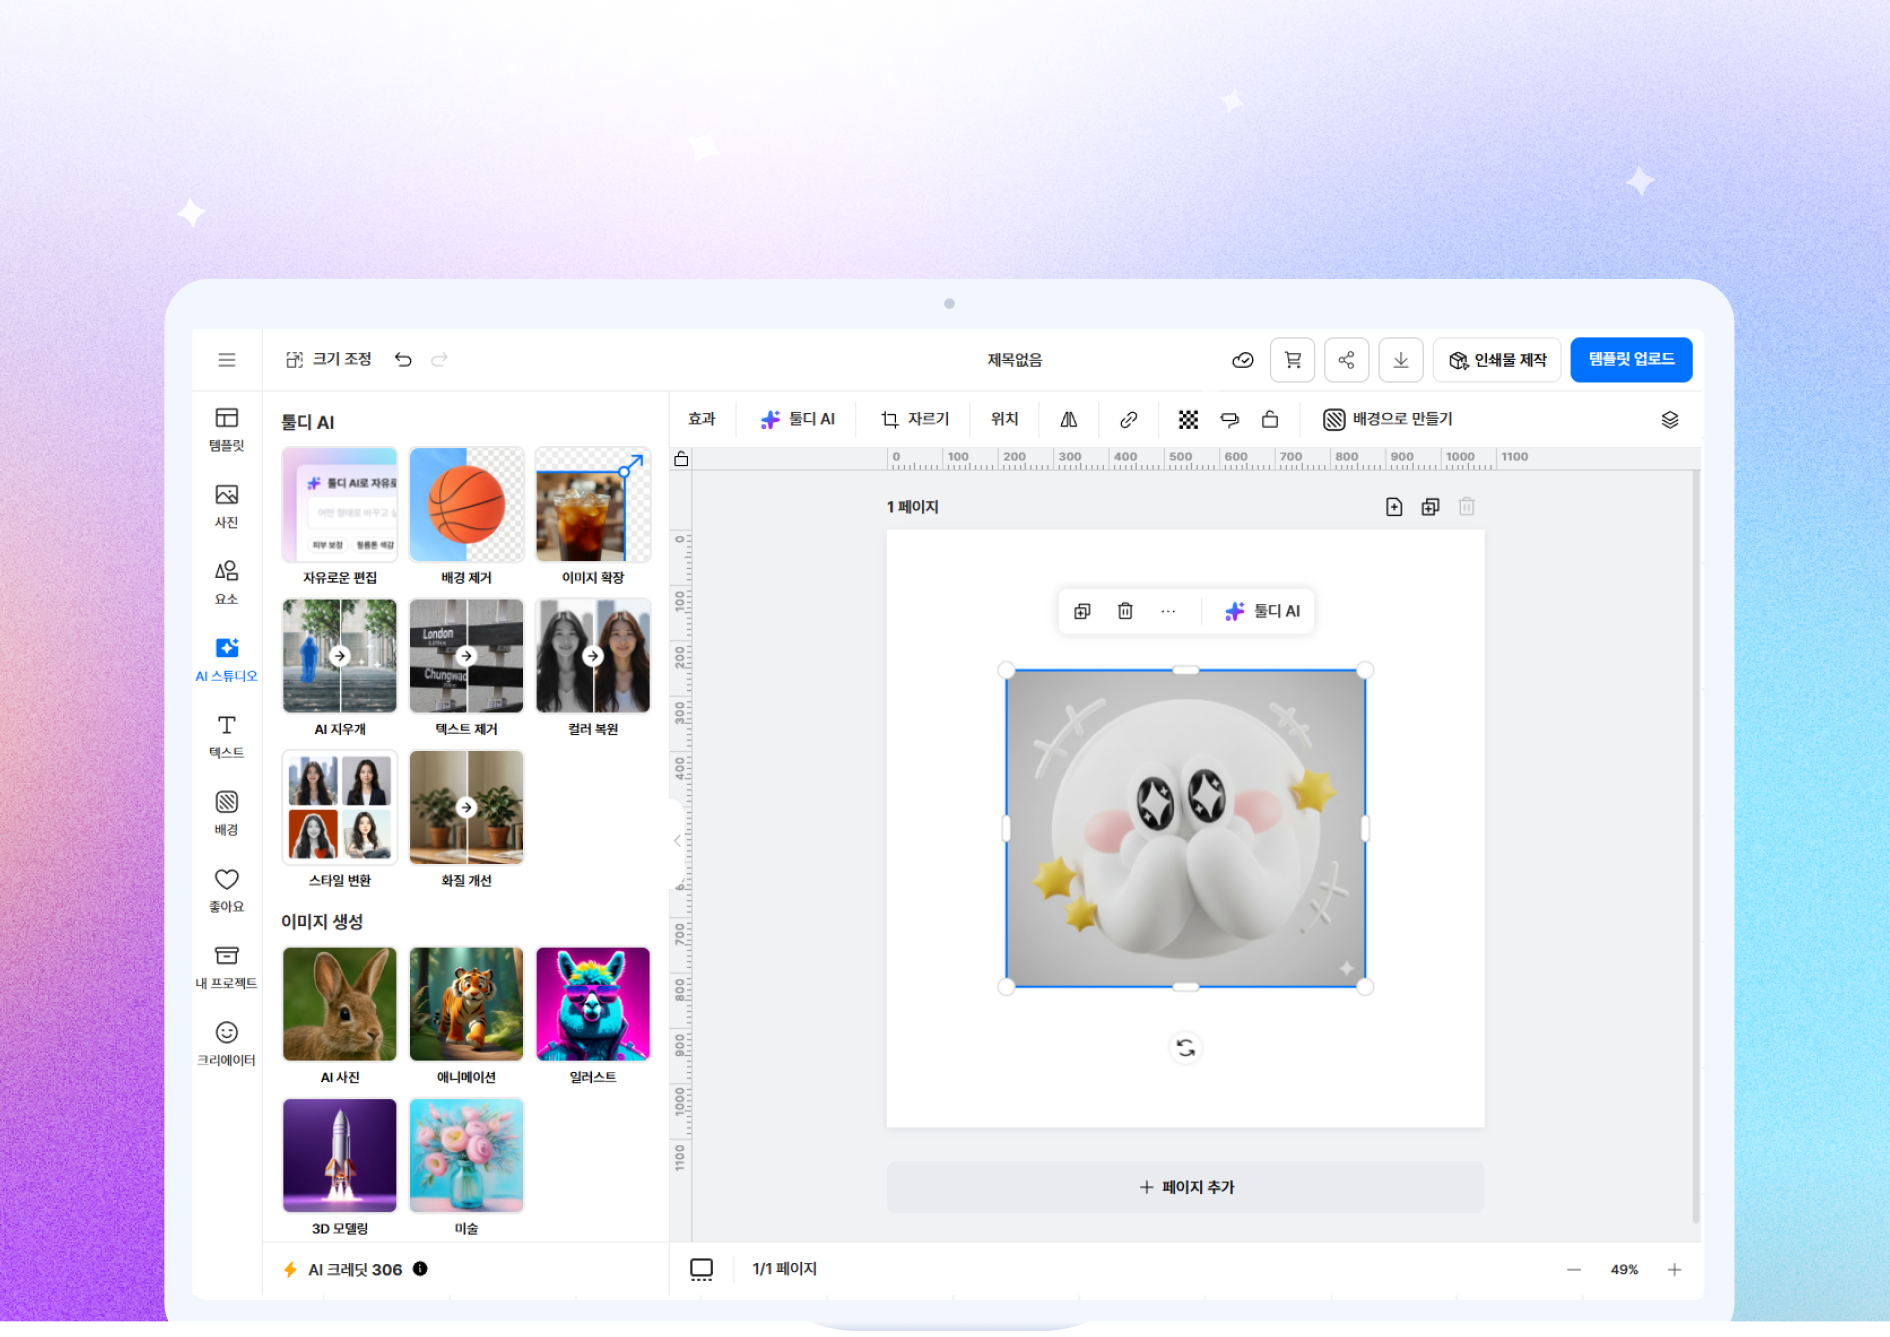
Task: Collapse the side panel with arrow handle
Action: (677, 841)
